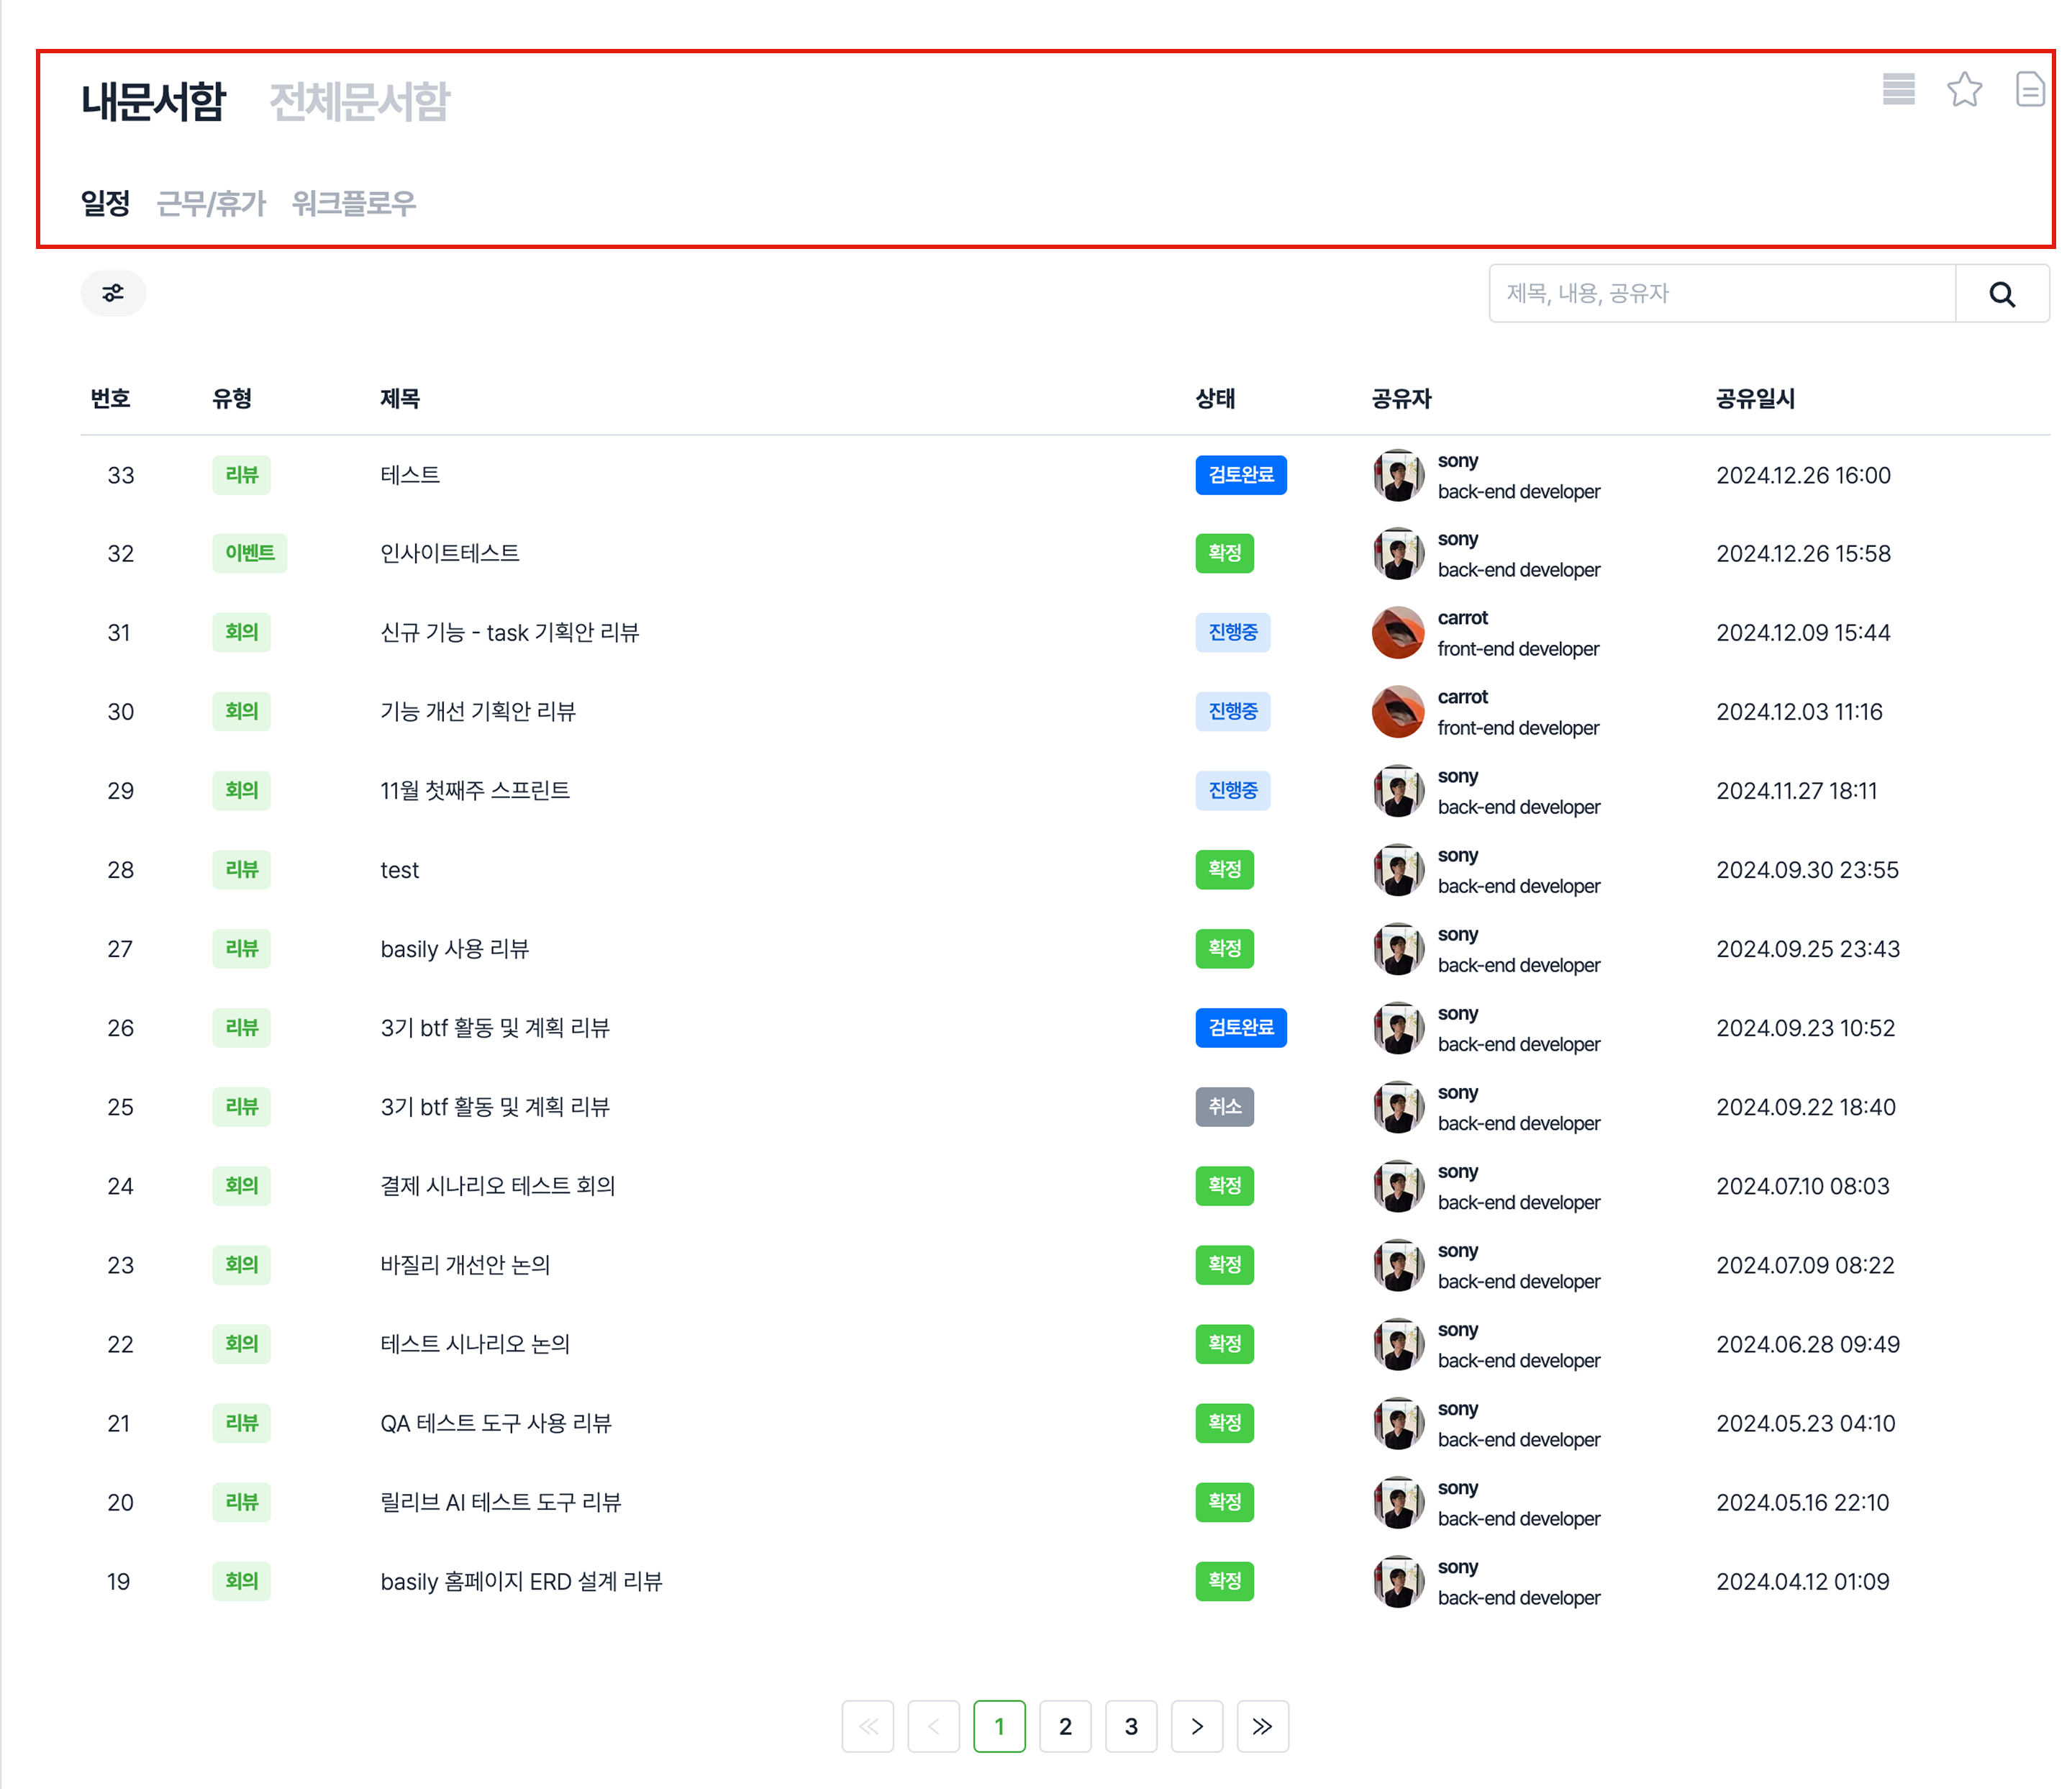Select the 근무/휴가 tab
The image size is (2072, 1789).
tap(211, 204)
